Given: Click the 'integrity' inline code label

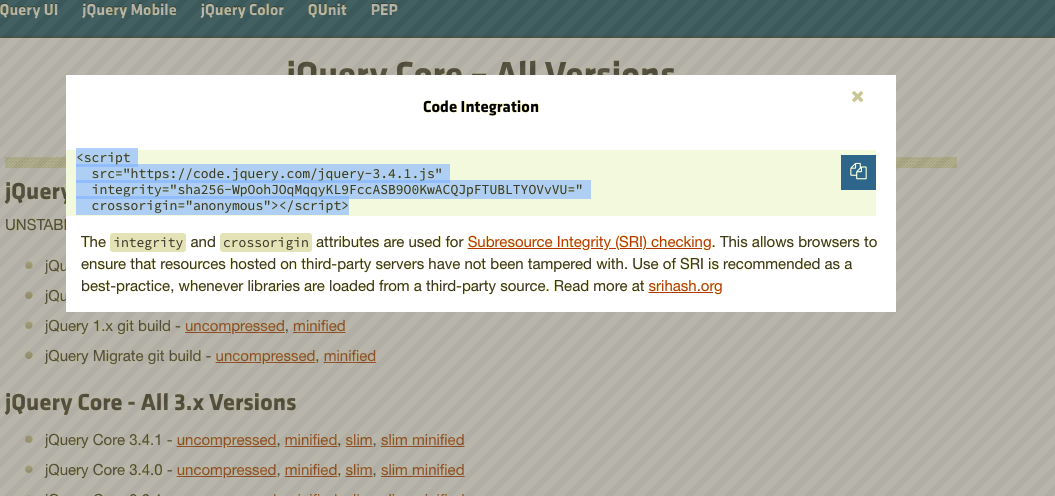Looking at the screenshot, I should point(147,242).
